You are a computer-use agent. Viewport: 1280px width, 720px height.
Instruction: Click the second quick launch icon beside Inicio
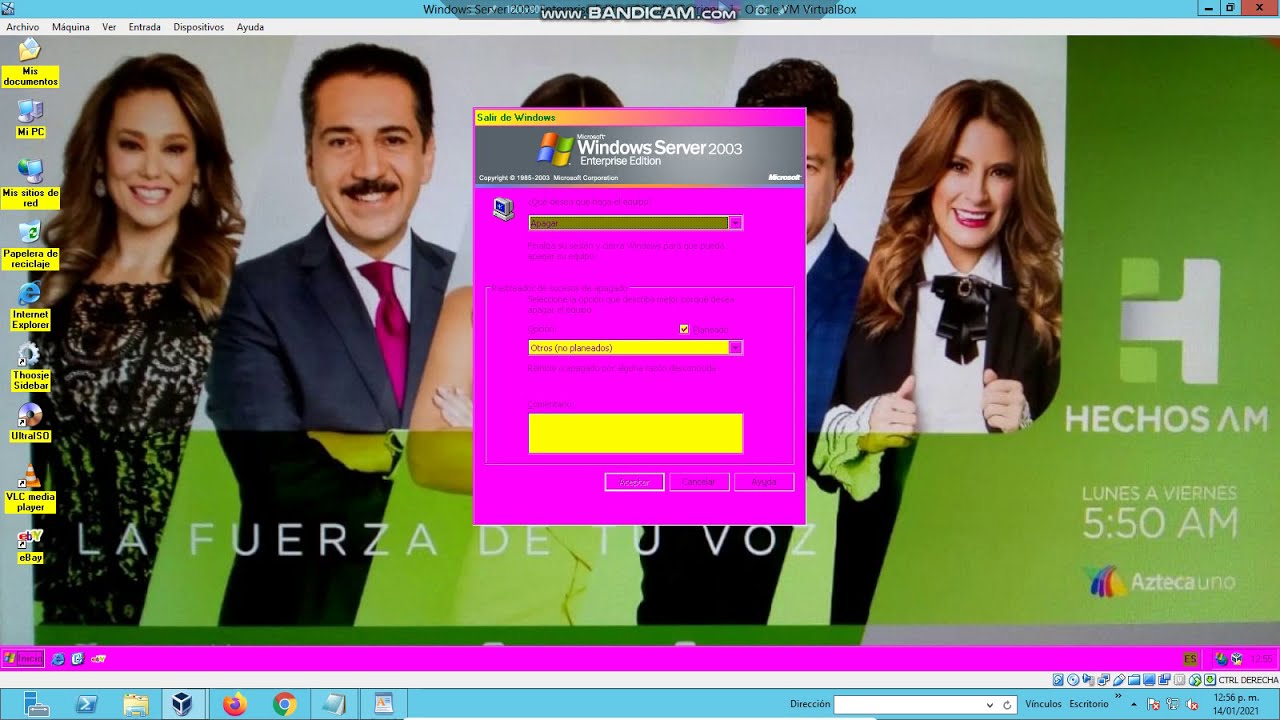[77, 659]
